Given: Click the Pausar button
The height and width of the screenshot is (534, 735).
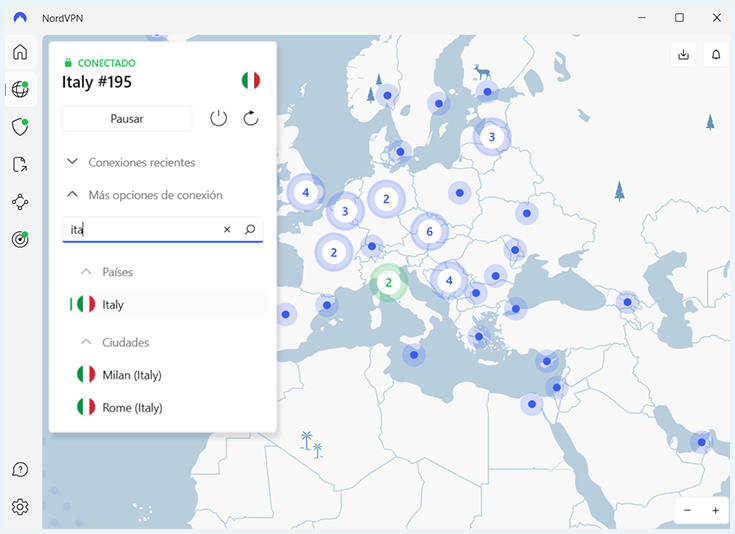Looking at the screenshot, I should (127, 119).
